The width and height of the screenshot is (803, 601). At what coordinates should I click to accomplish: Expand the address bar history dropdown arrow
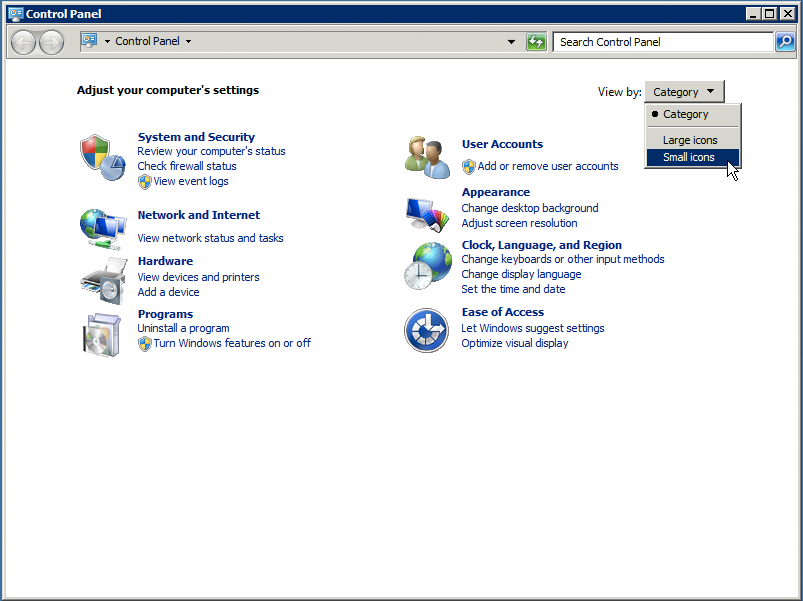click(511, 42)
